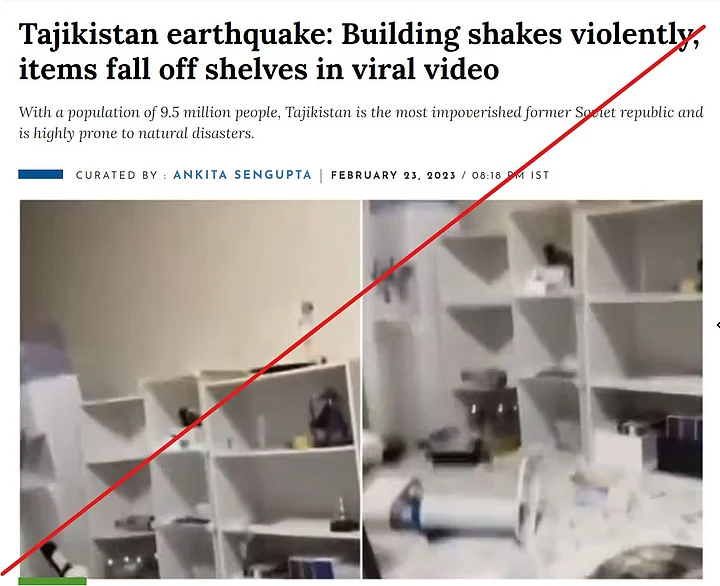This screenshot has height=586, width=720.
Task: Open the left video frame of shaking shelves
Action: pos(190,389)
